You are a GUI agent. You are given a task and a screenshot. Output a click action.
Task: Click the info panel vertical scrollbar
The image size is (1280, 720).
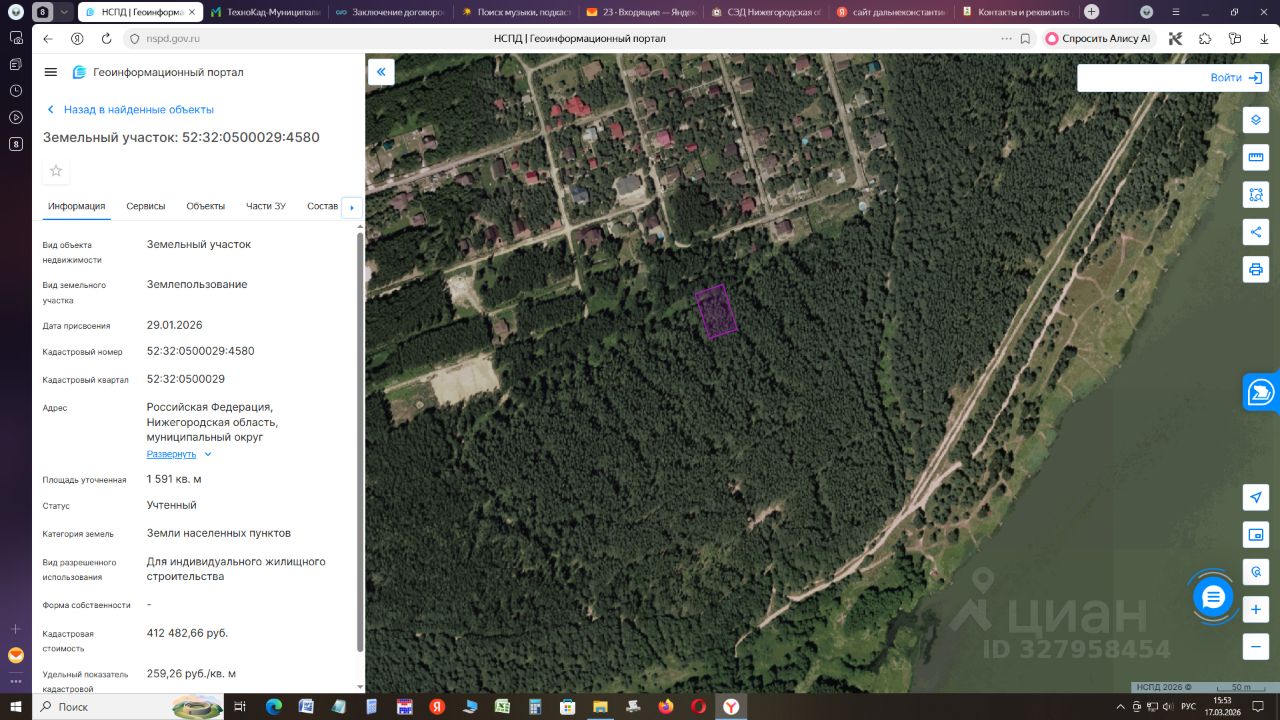tap(360, 440)
